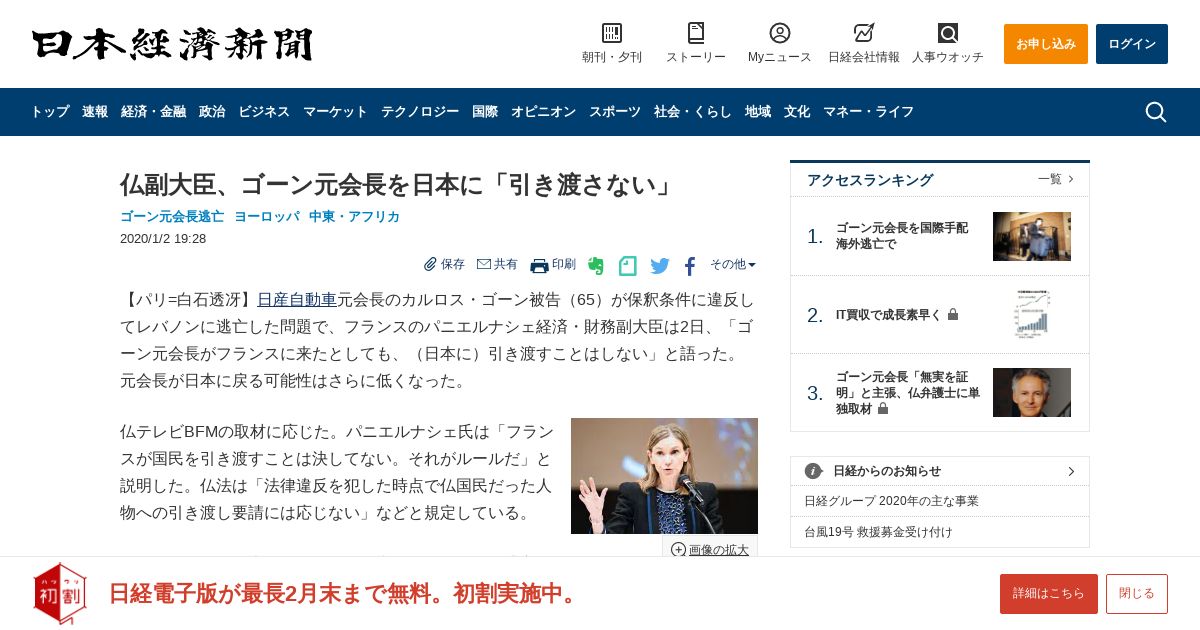This screenshot has width=1200, height=630.
Task: Open the 朝刊・夕刊 newspaper icon
Action: [612, 33]
